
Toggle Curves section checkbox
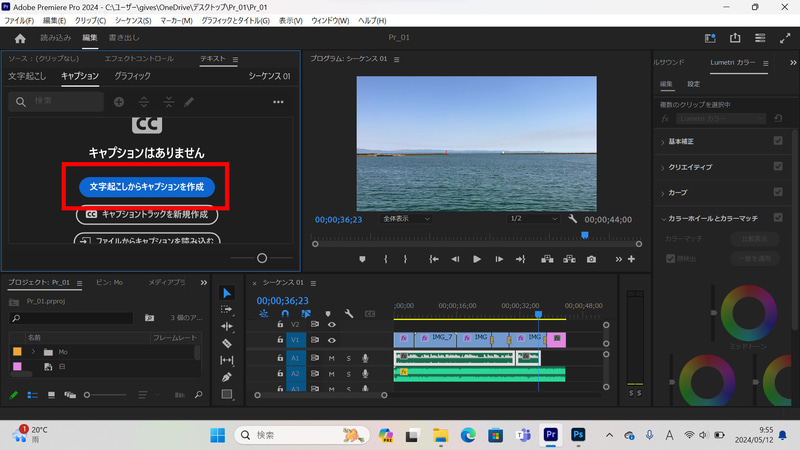[778, 192]
